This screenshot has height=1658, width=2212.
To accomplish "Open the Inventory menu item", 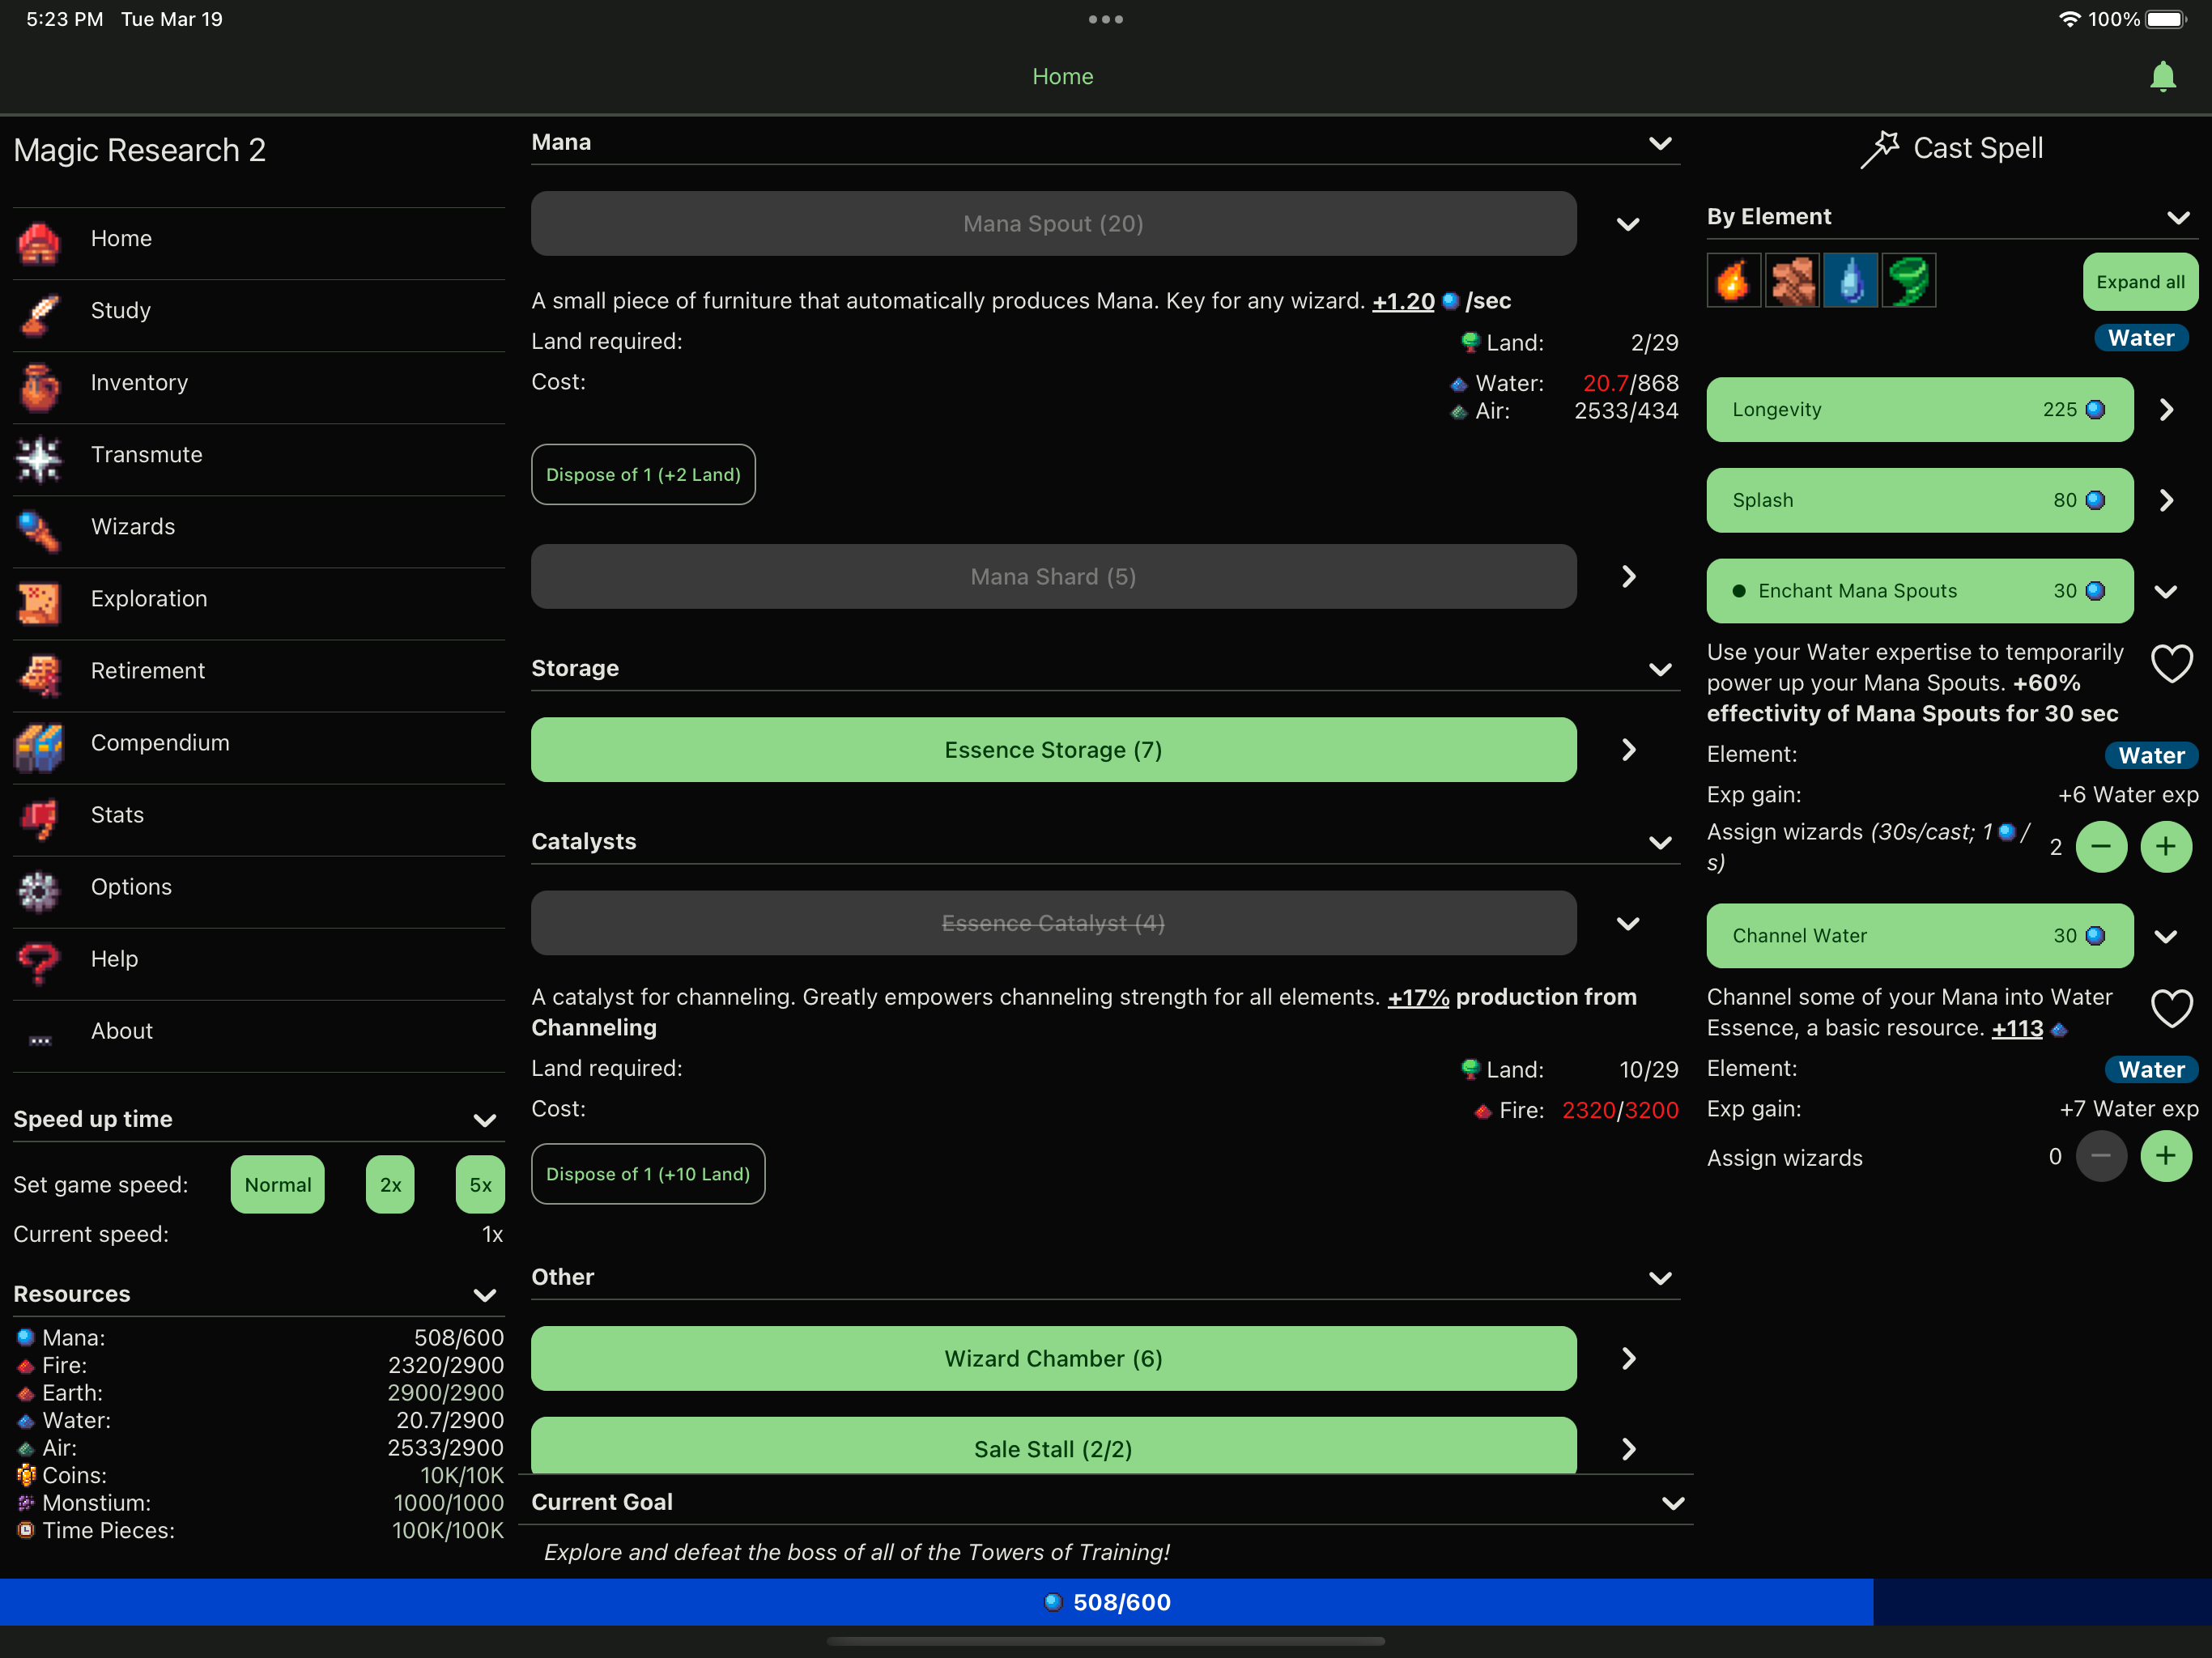I will tap(259, 387).
